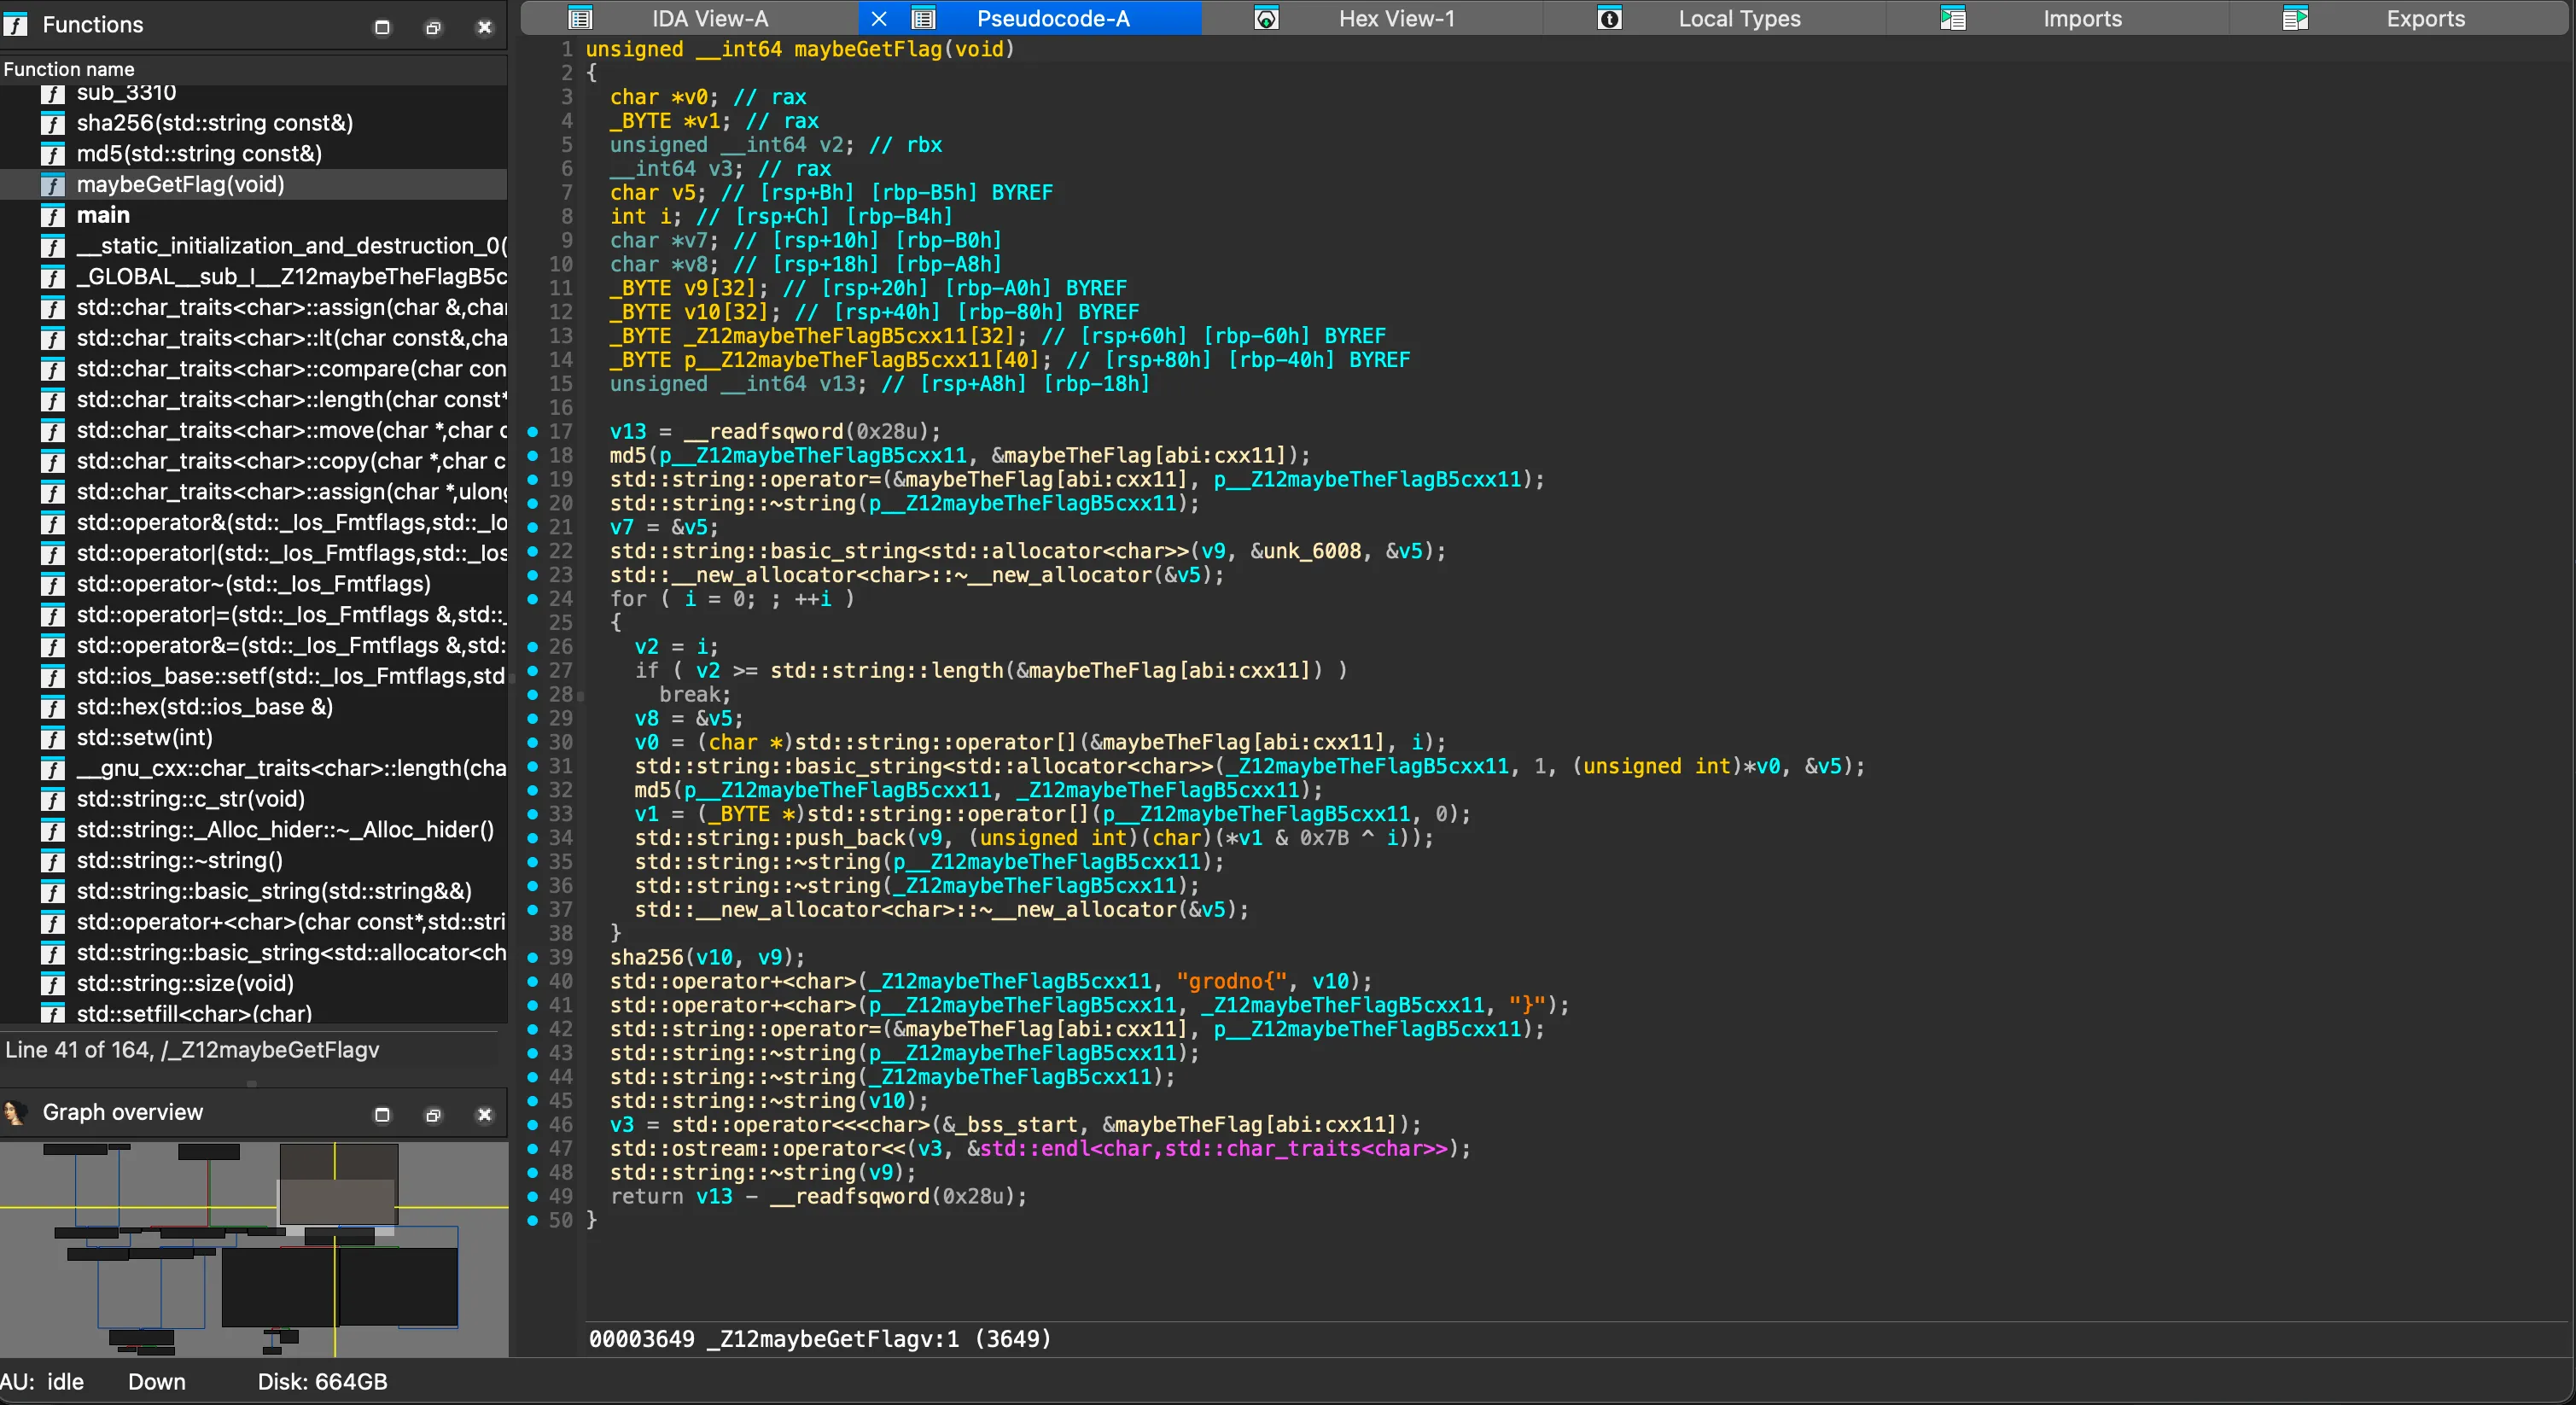Viewport: 2576px width, 1405px height.
Task: Toggle breakpoint dot on line 49
Action: click(x=532, y=1196)
